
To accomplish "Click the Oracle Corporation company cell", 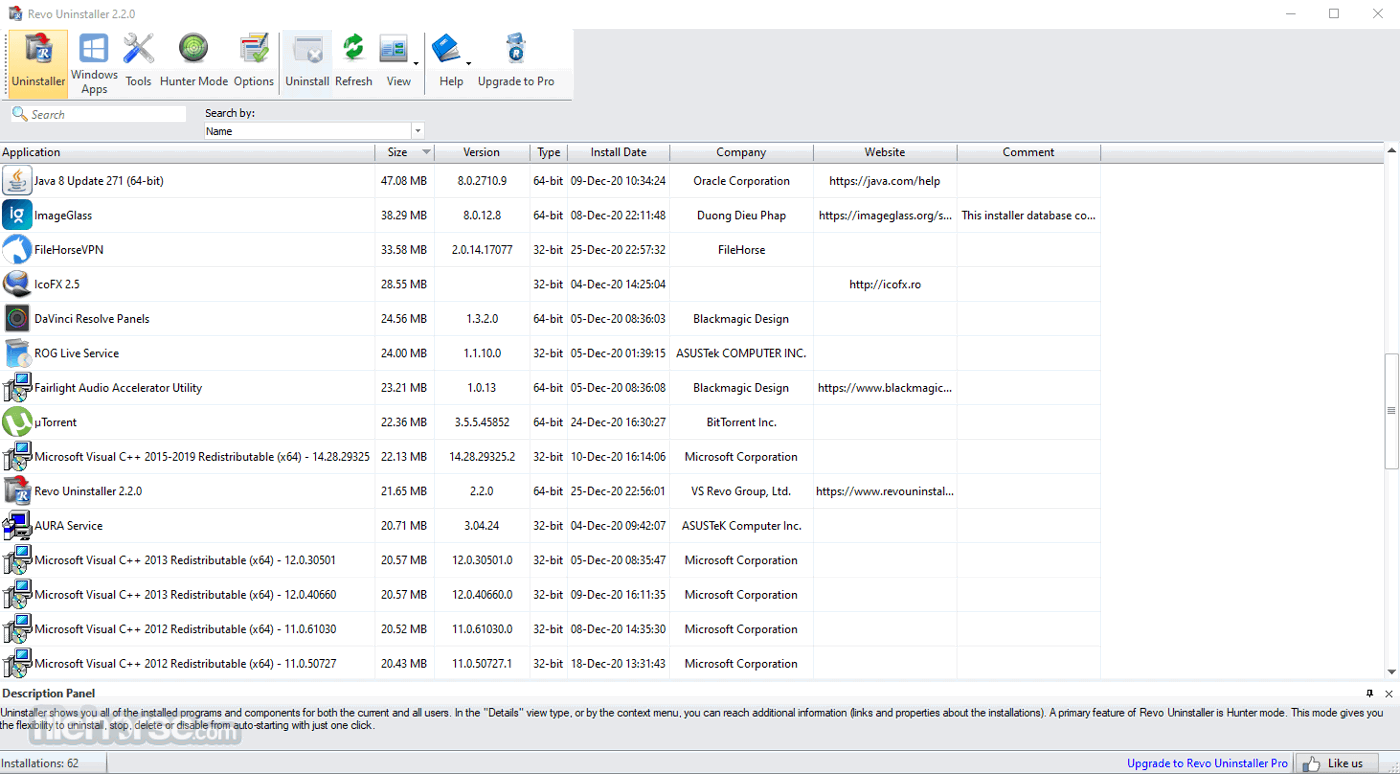I will point(741,181).
